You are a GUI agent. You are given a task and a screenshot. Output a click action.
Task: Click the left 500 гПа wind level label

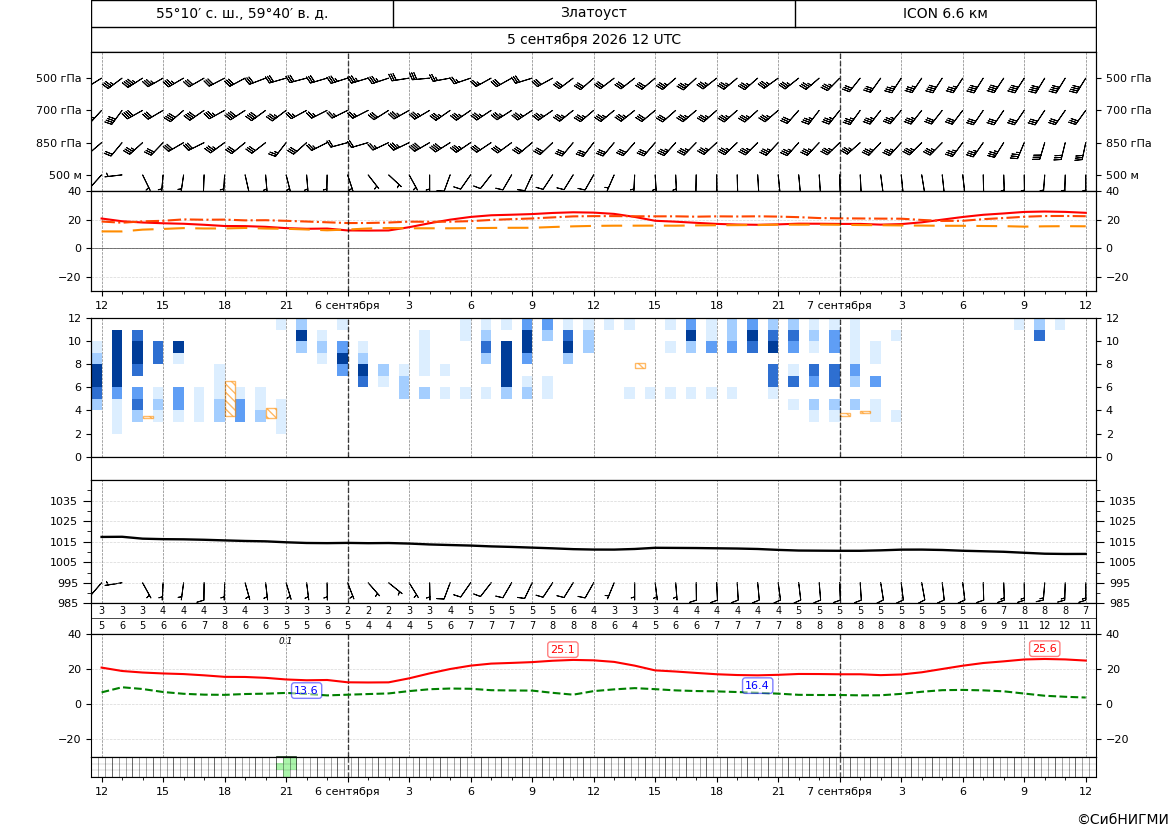(59, 78)
